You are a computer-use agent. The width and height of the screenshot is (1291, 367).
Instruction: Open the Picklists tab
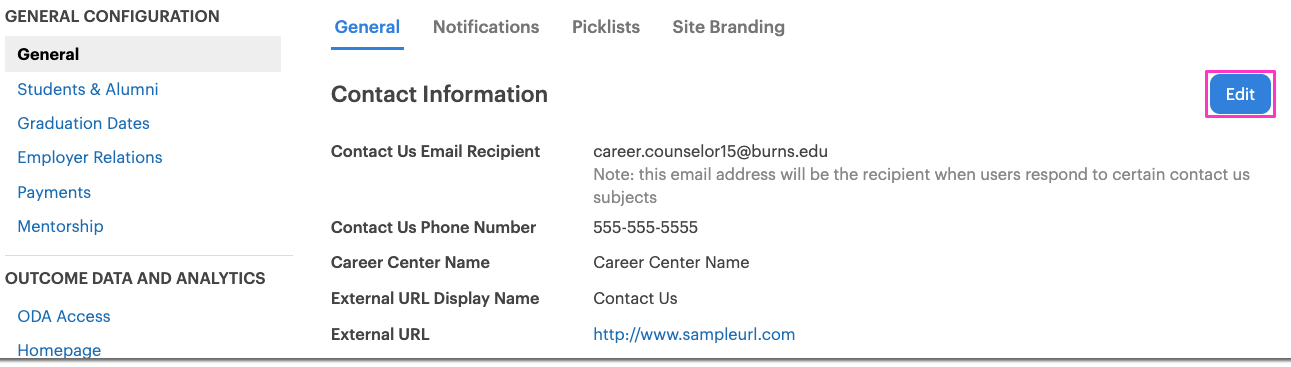pos(606,27)
